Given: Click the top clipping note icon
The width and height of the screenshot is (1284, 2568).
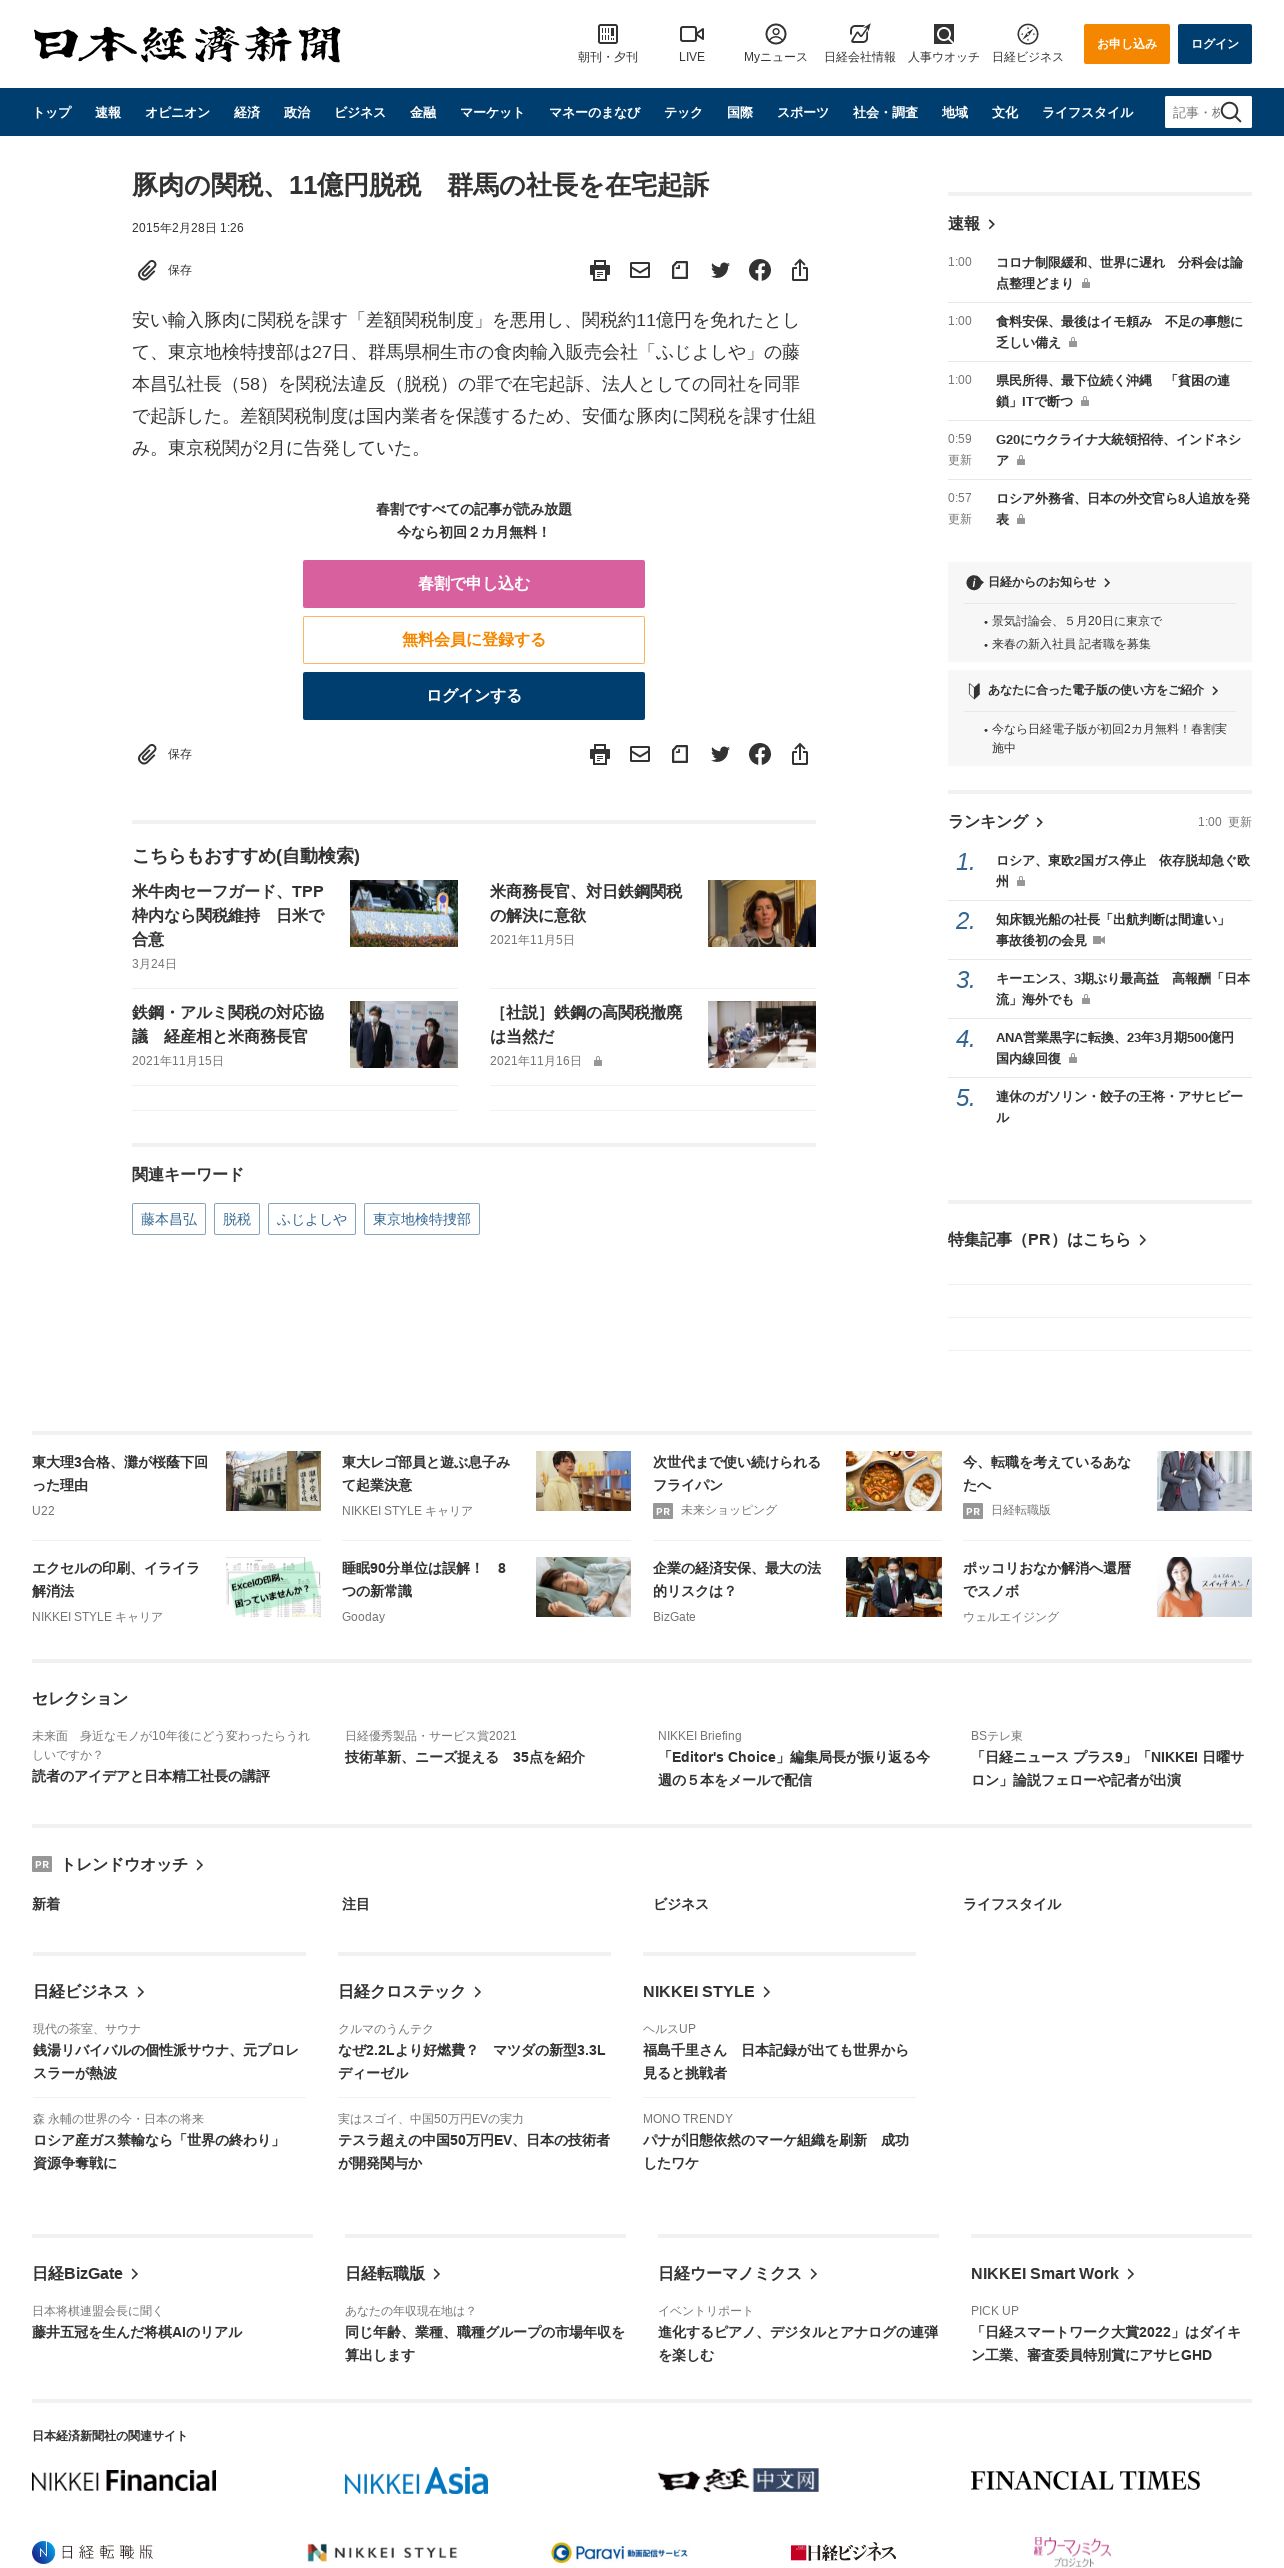Looking at the screenshot, I should [680, 270].
